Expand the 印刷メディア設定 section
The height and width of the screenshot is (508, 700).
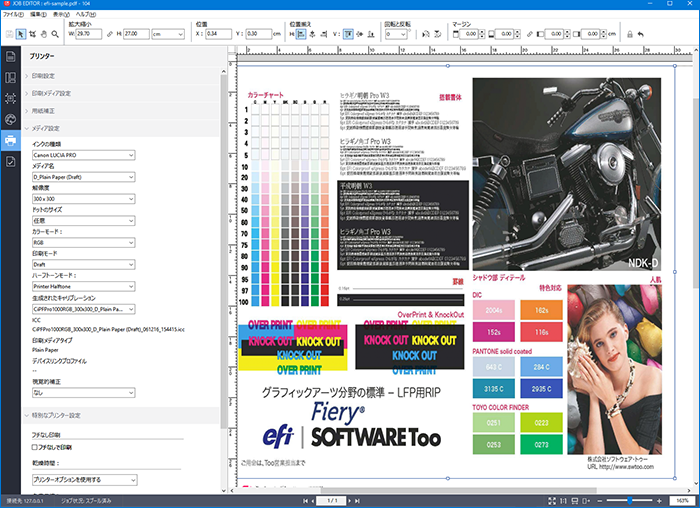(121, 93)
